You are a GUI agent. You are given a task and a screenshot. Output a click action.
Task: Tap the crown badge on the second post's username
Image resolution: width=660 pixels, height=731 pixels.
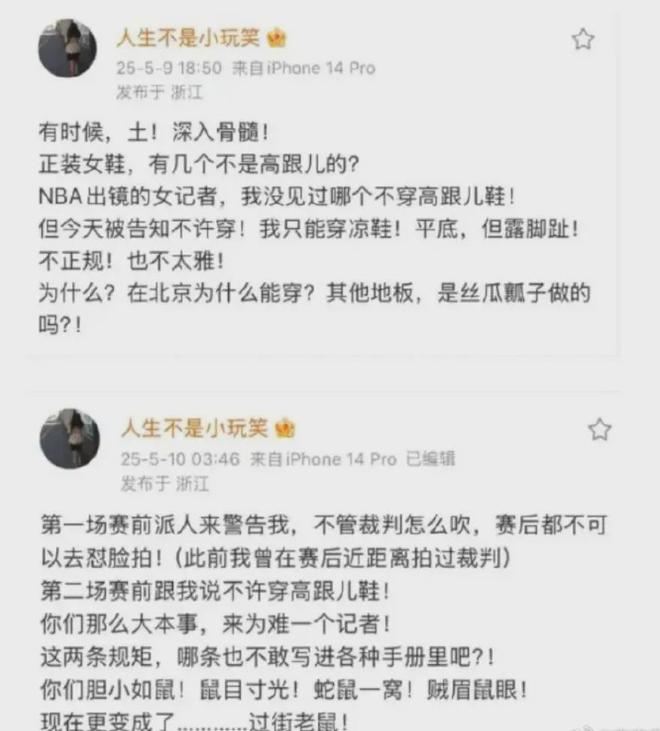tap(284, 428)
